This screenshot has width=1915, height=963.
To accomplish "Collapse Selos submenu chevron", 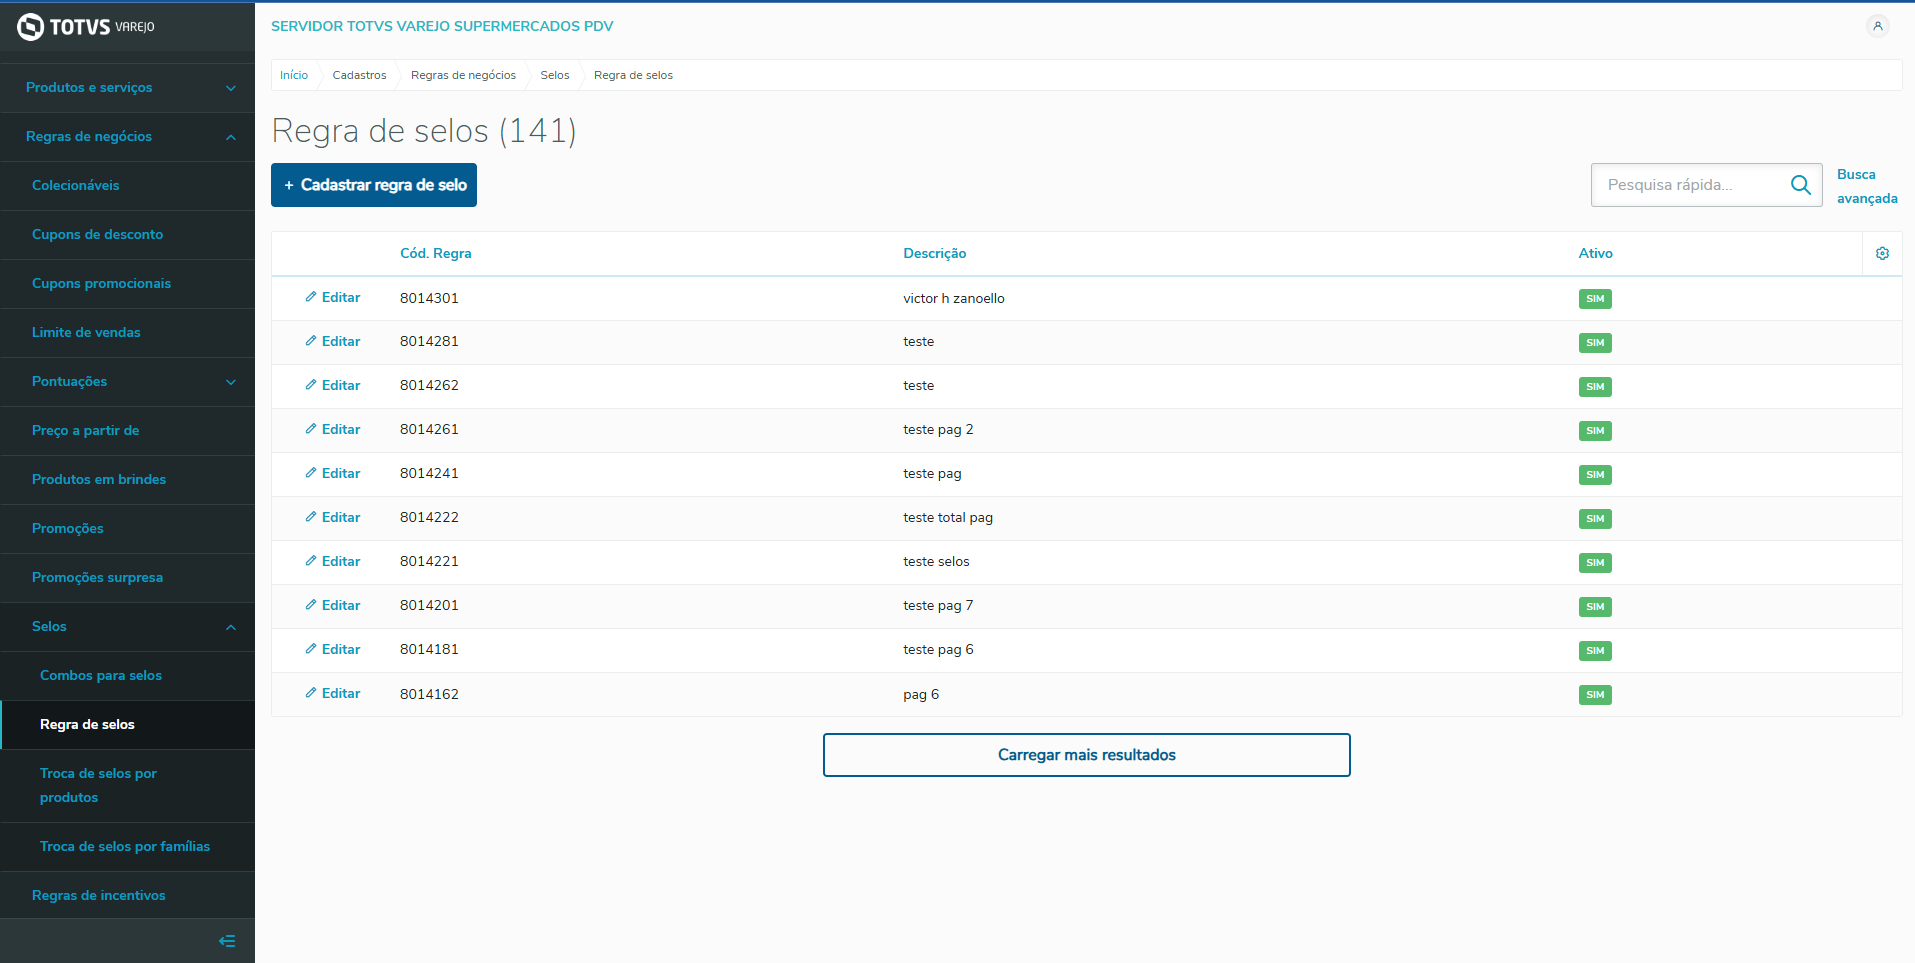I will [231, 627].
